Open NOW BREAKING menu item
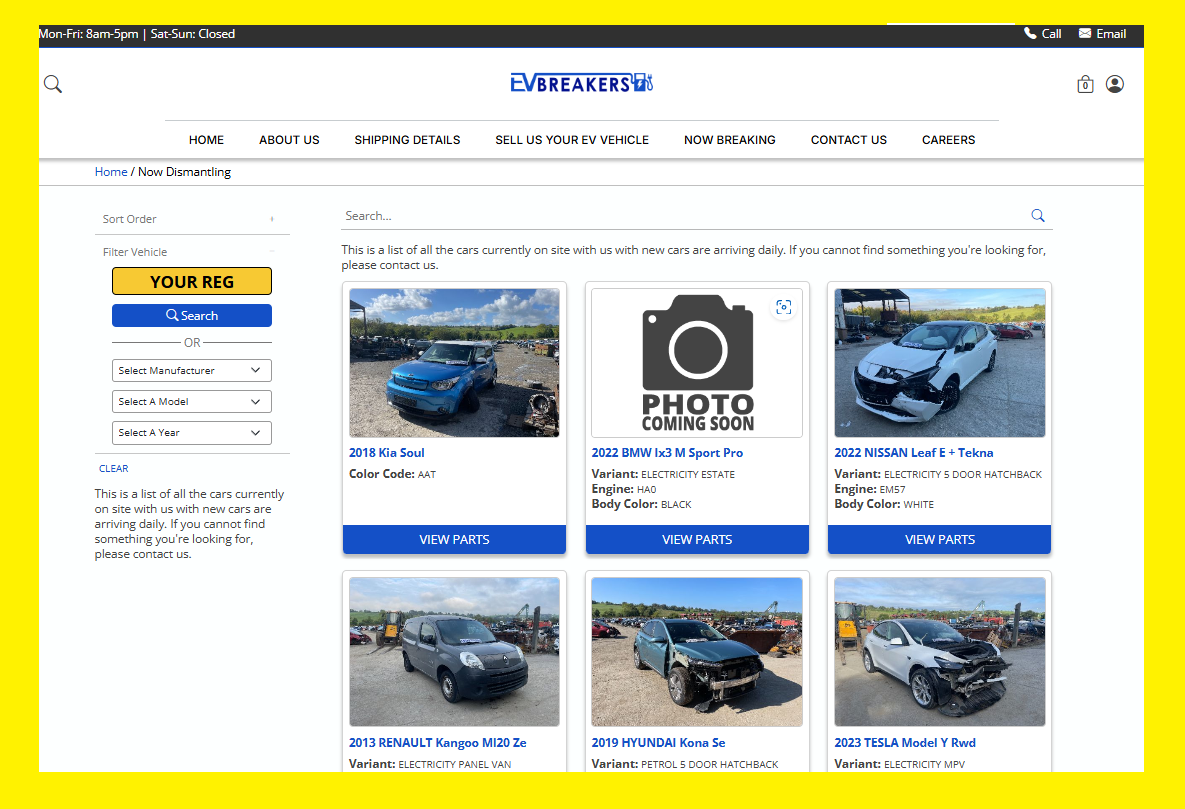The width and height of the screenshot is (1185, 809). (x=730, y=140)
